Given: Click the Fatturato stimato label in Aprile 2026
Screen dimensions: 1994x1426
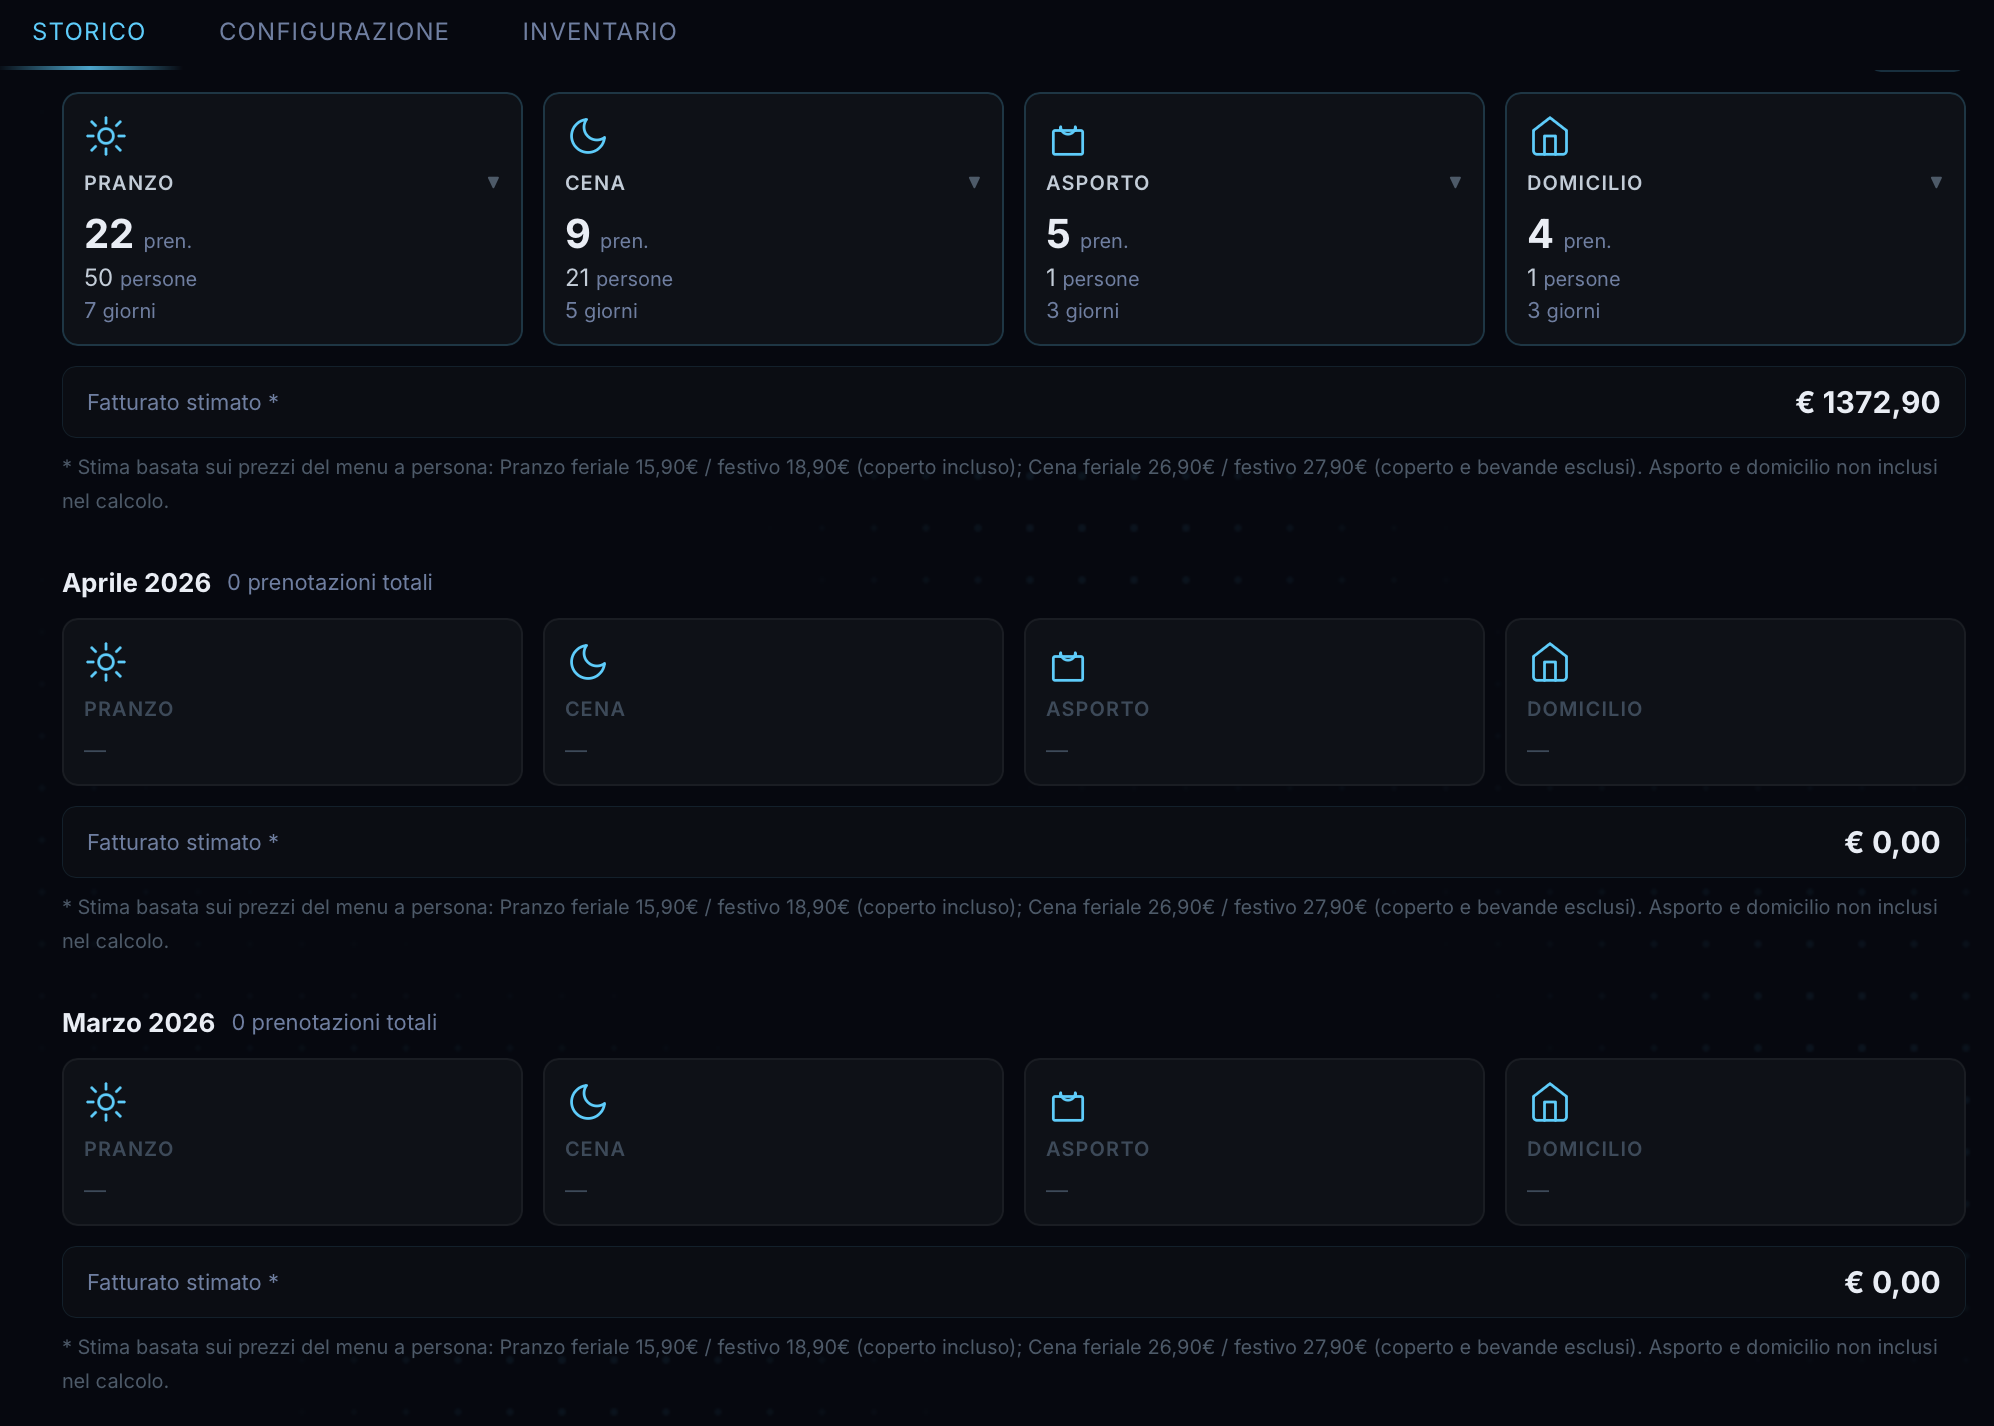Looking at the screenshot, I should (x=183, y=842).
